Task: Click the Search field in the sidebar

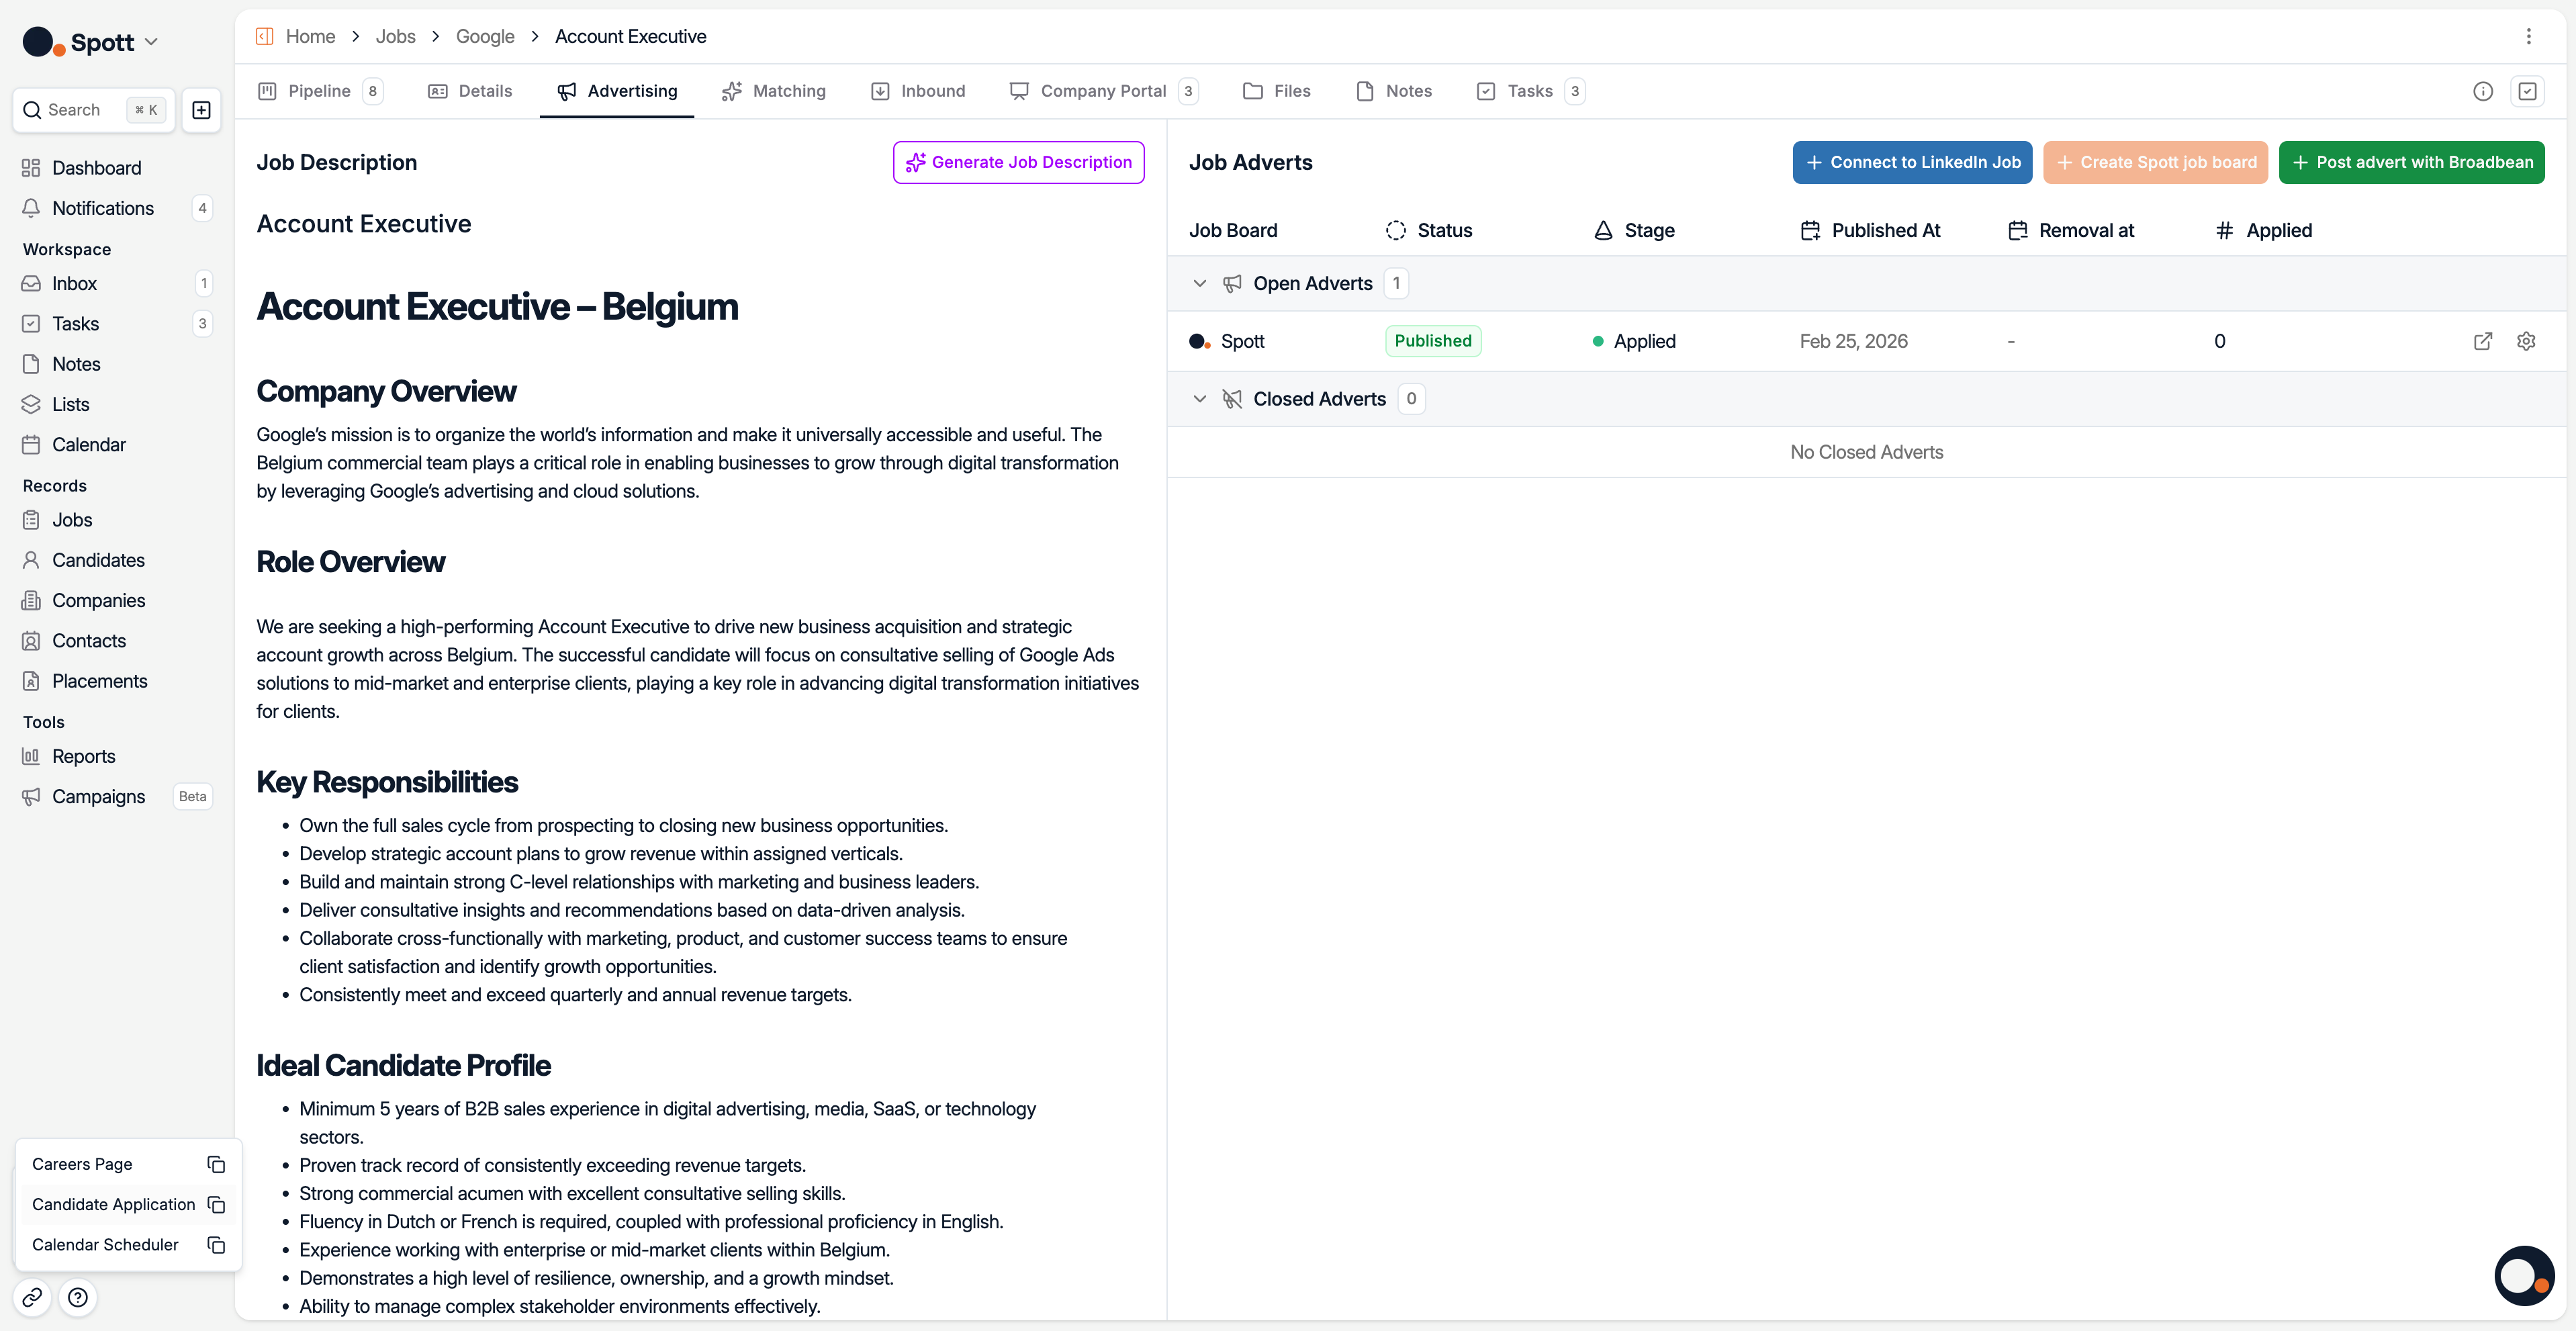Action: coord(94,110)
